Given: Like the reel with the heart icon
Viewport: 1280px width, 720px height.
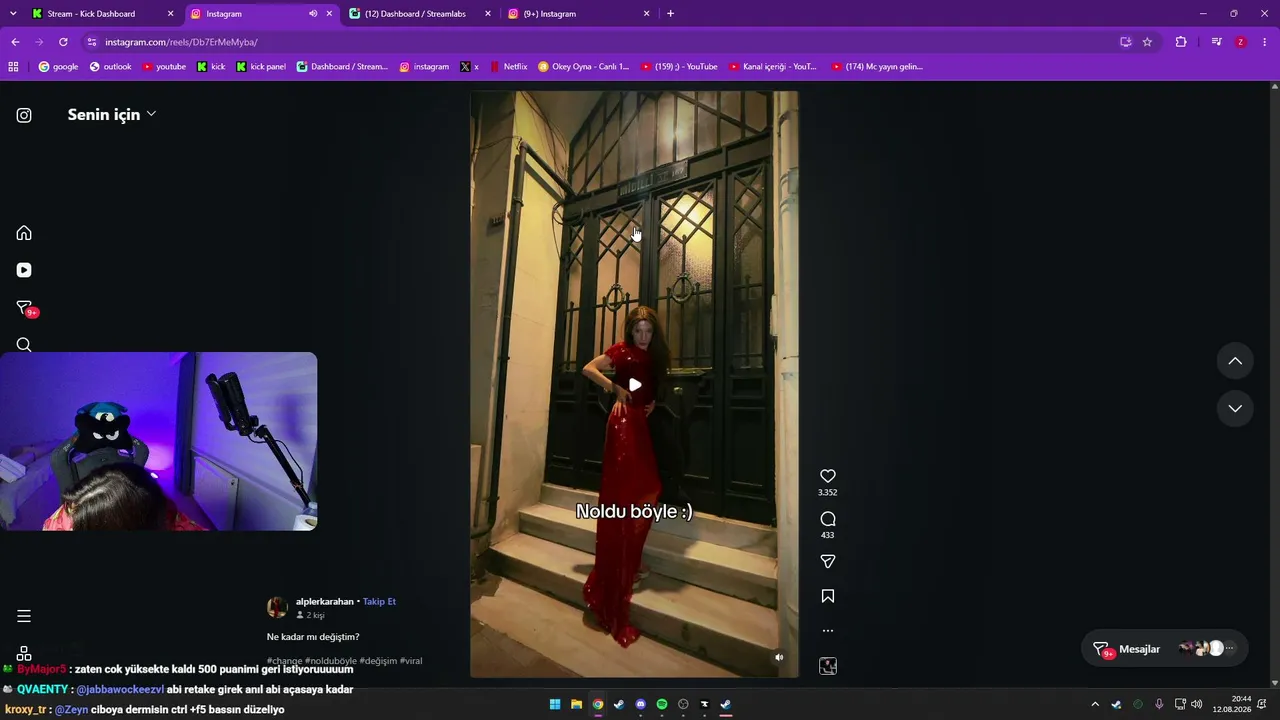Looking at the screenshot, I should point(828,476).
